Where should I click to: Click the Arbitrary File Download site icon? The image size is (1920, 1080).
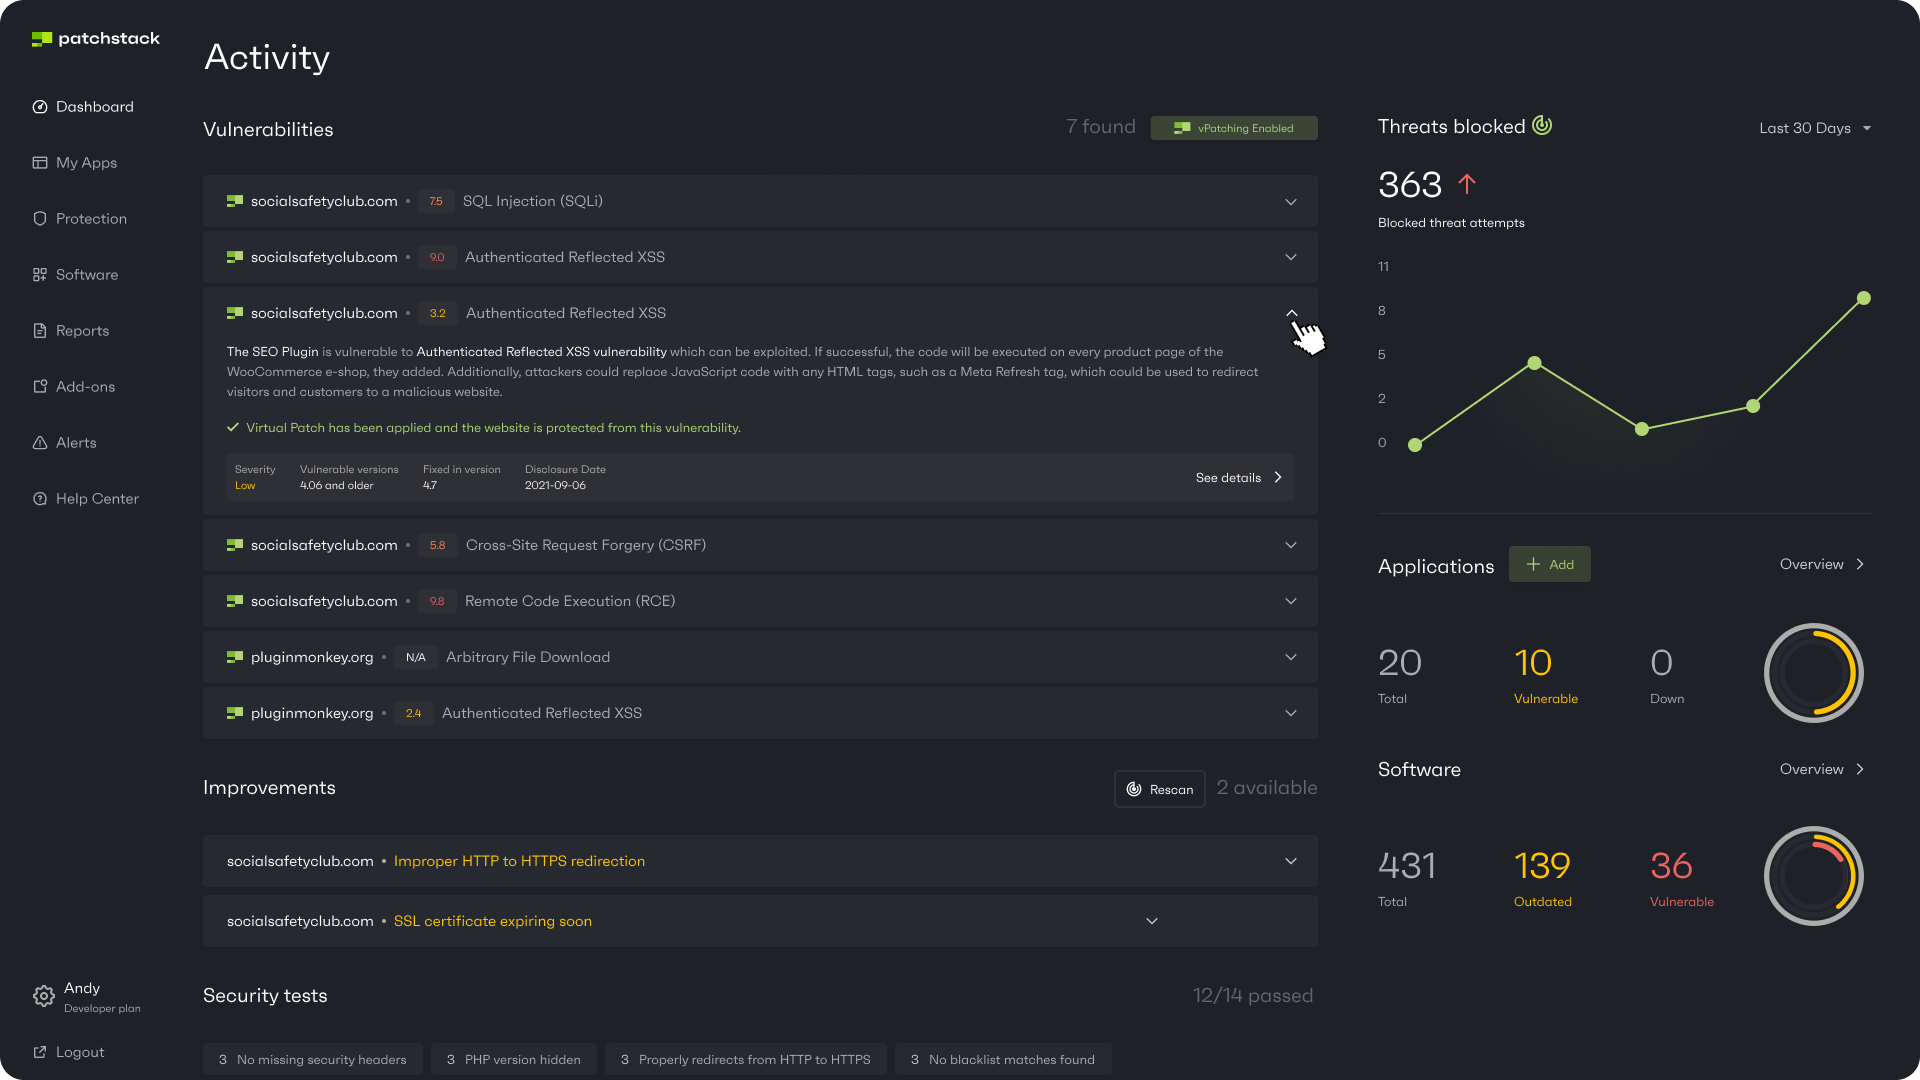click(235, 657)
